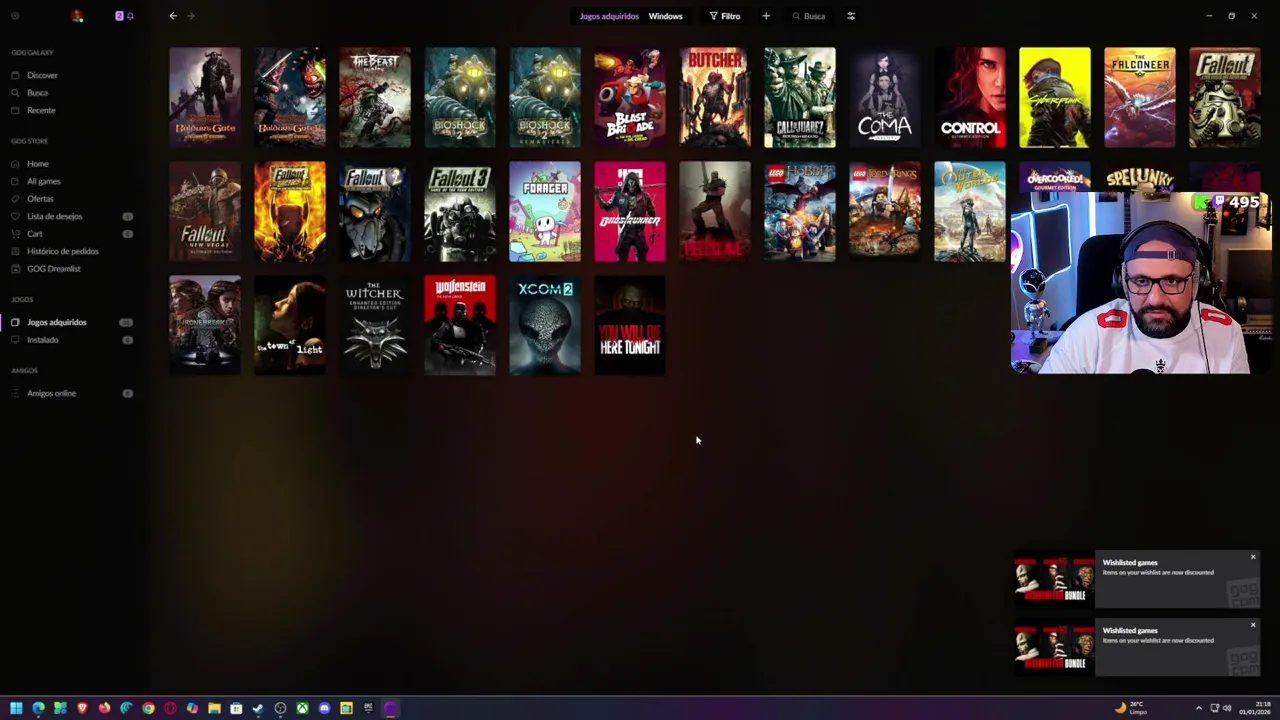Go forward with the right arrow
Viewport: 1280px width, 720px height.
click(191, 16)
